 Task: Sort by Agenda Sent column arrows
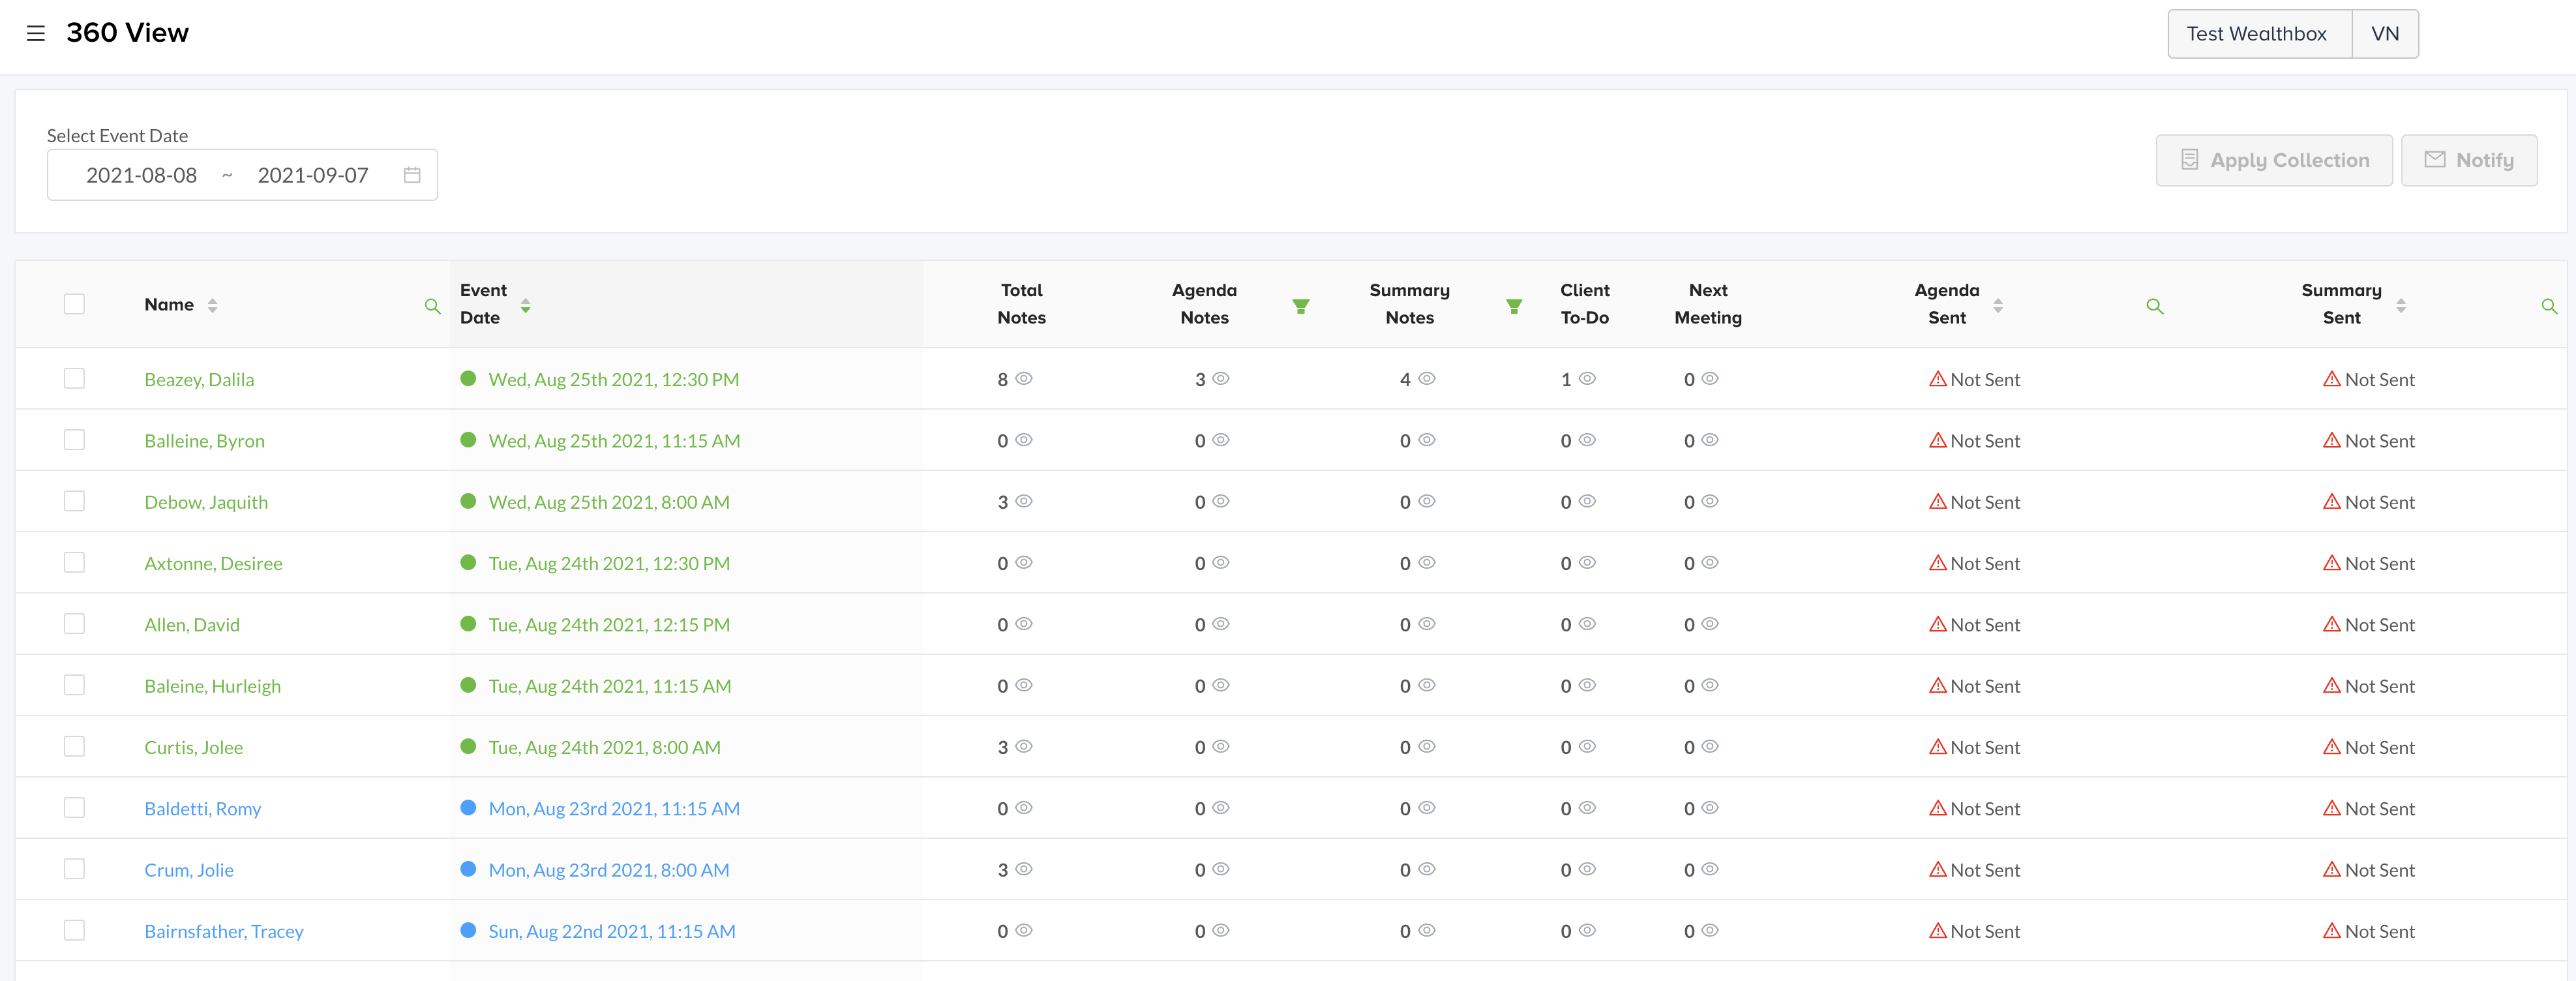[1997, 305]
